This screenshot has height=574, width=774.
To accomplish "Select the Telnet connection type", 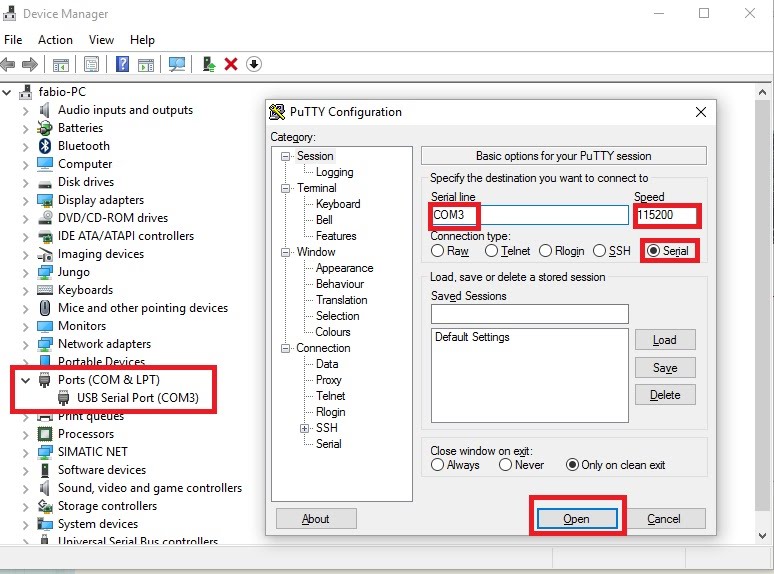I will point(491,251).
